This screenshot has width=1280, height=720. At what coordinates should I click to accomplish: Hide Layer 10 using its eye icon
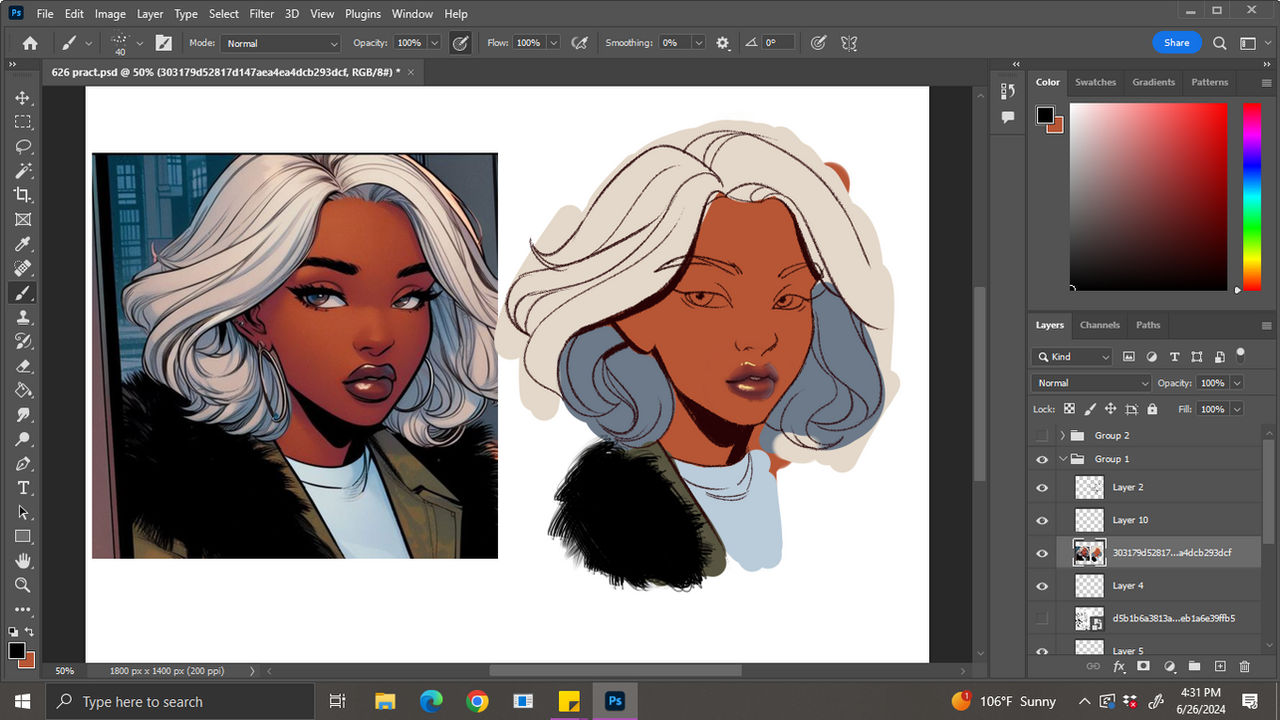point(1042,520)
